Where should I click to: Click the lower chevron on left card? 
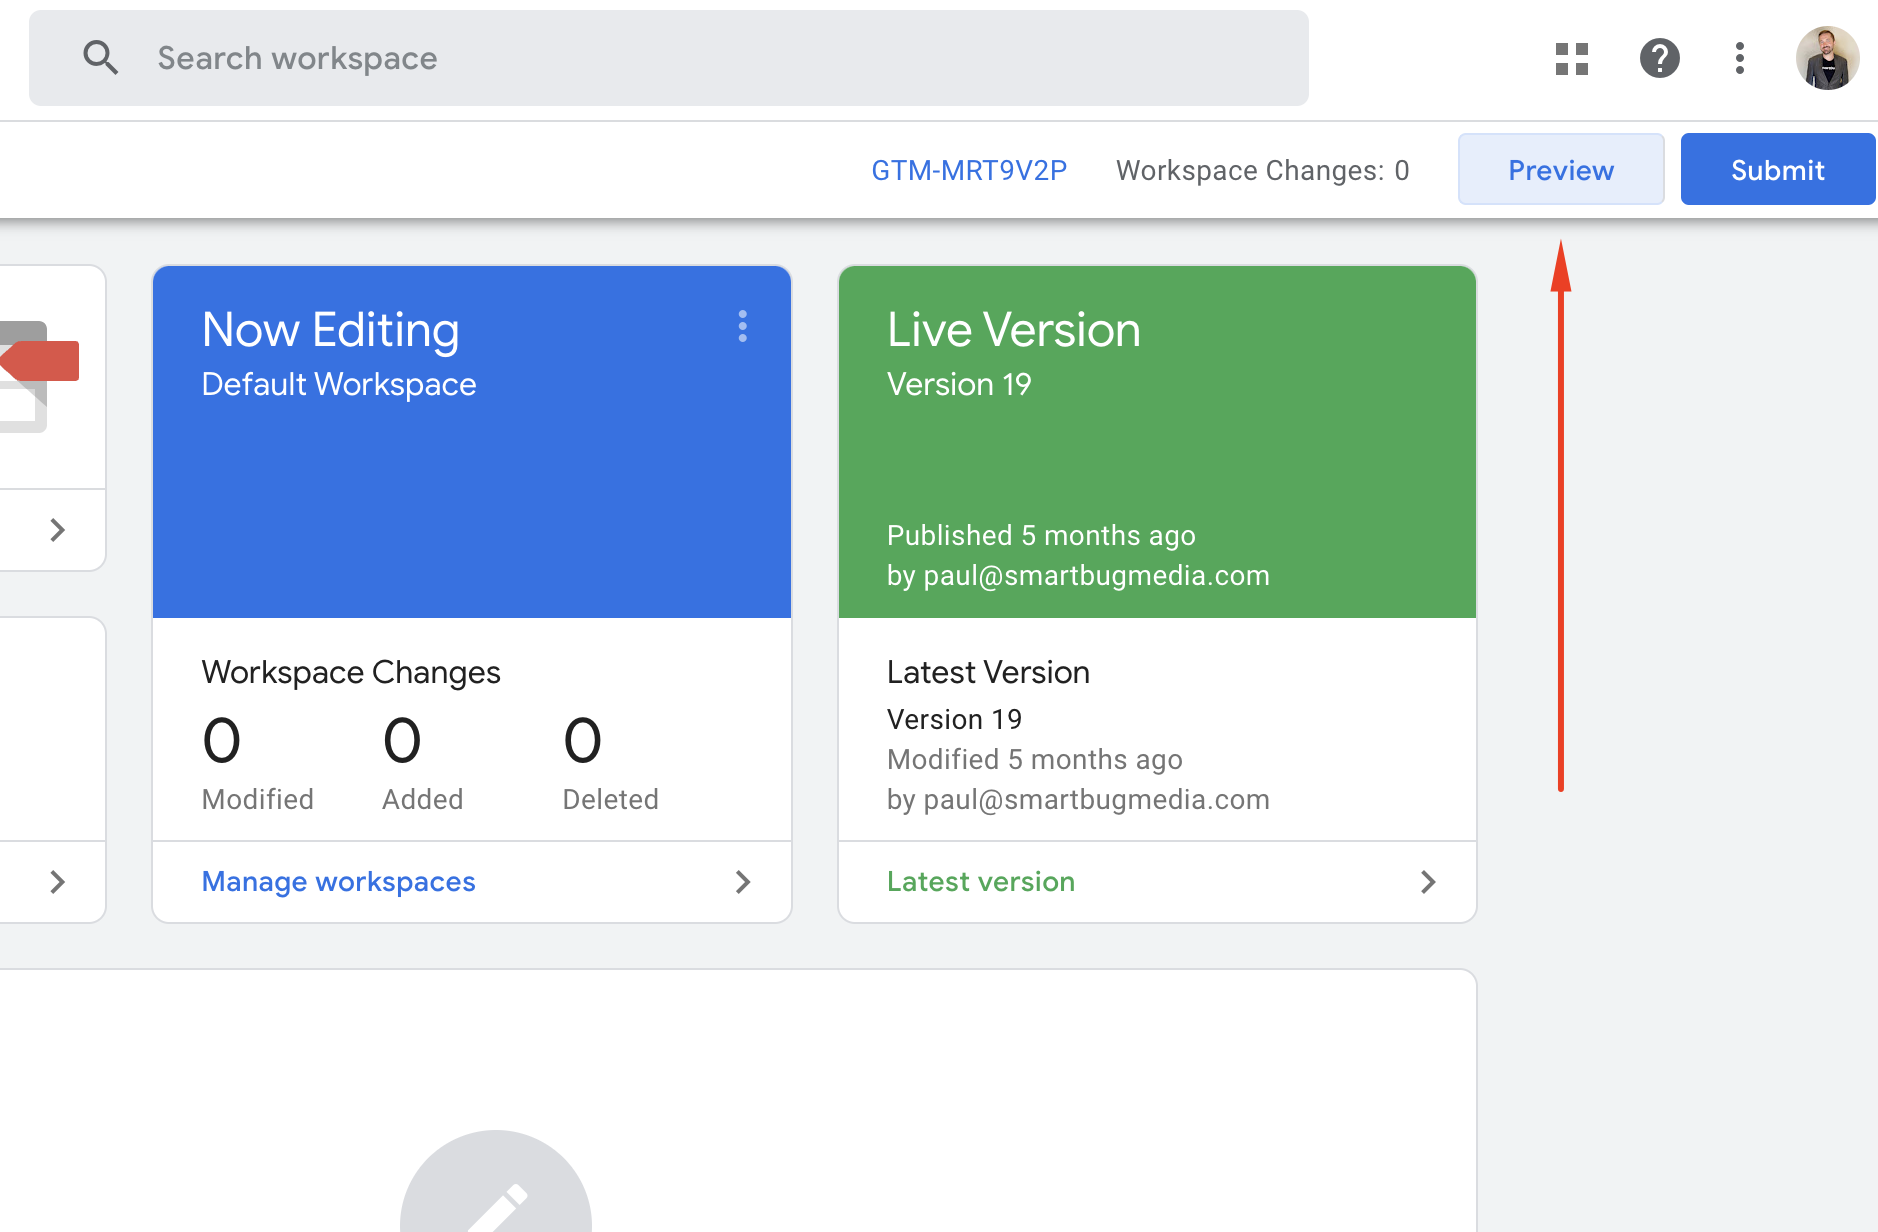point(57,882)
